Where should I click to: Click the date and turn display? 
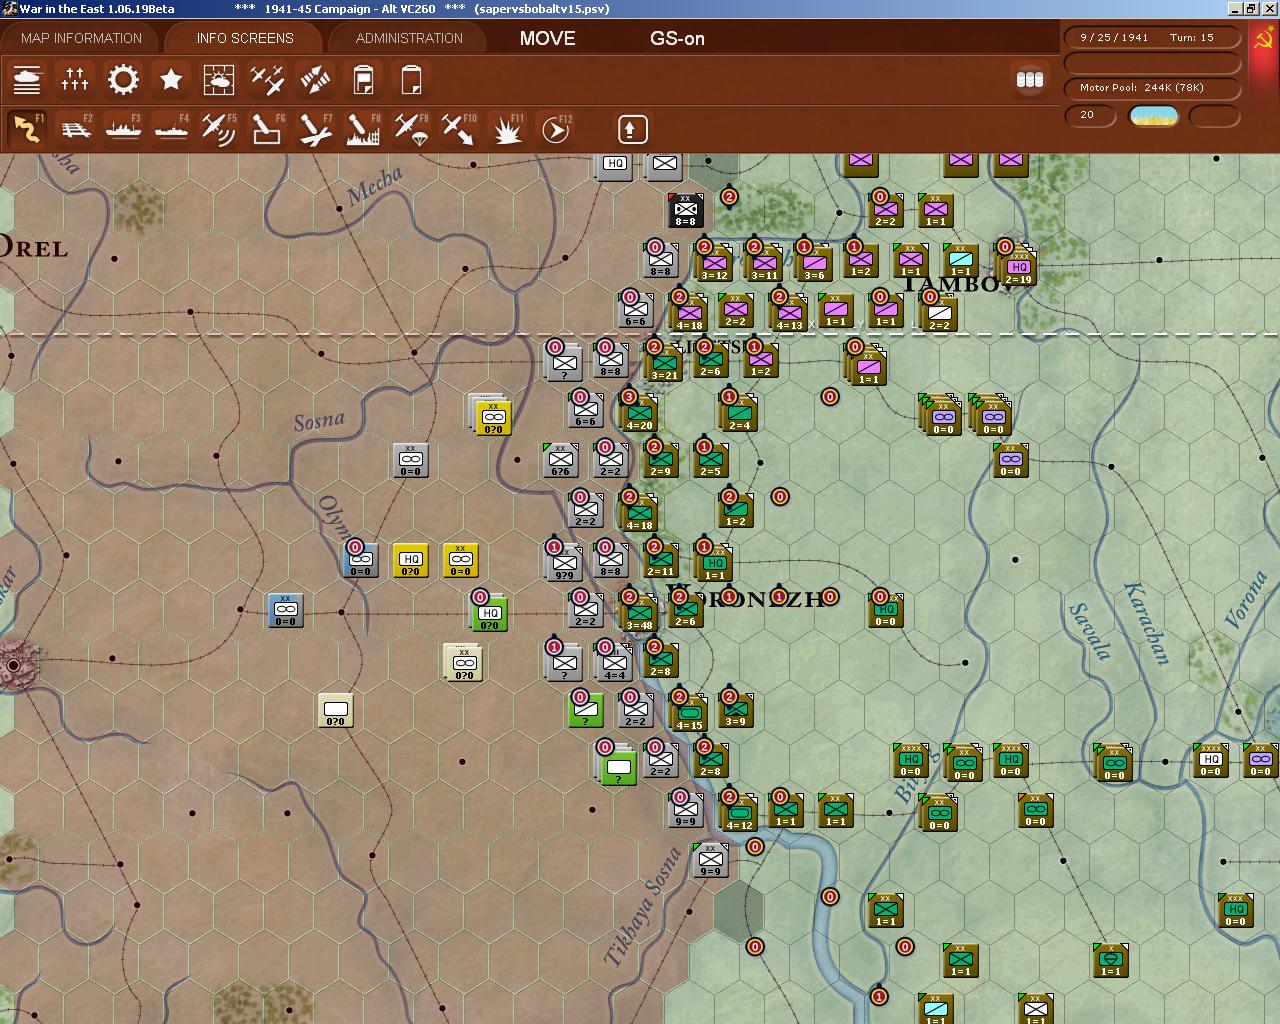[x=1152, y=37]
